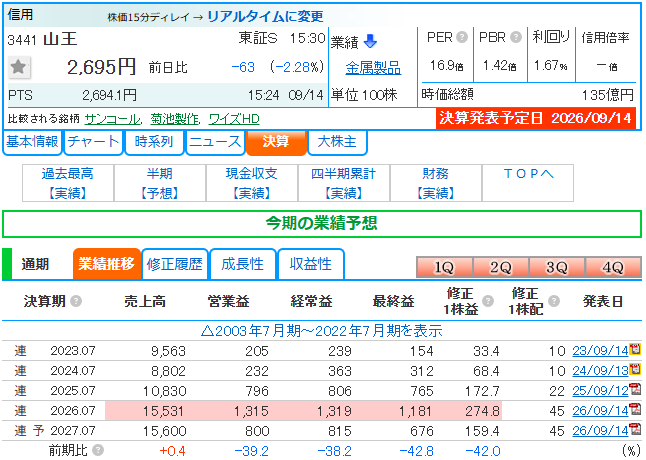Open the 26/09/14 link in the 2027.07 row
This screenshot has height=460, width=646.
click(x=600, y=431)
